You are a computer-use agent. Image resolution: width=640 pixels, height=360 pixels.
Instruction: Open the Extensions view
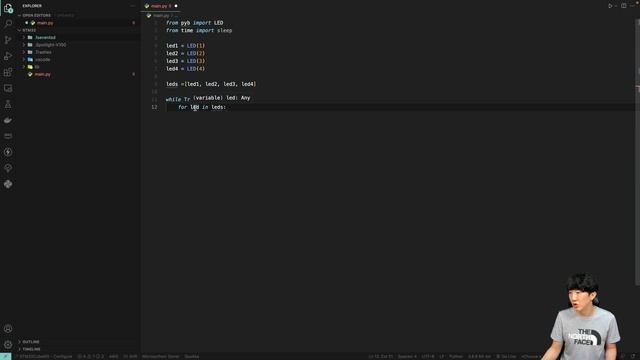(8, 72)
